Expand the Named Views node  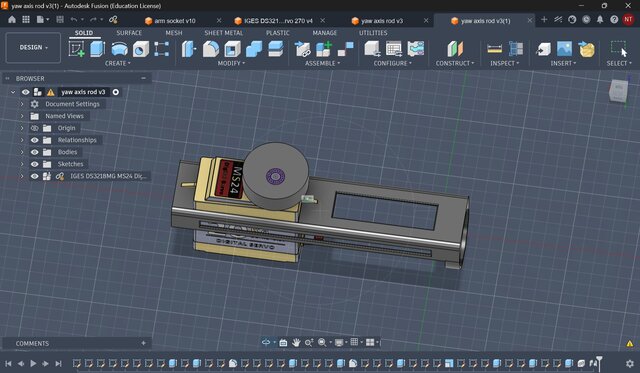(22, 116)
